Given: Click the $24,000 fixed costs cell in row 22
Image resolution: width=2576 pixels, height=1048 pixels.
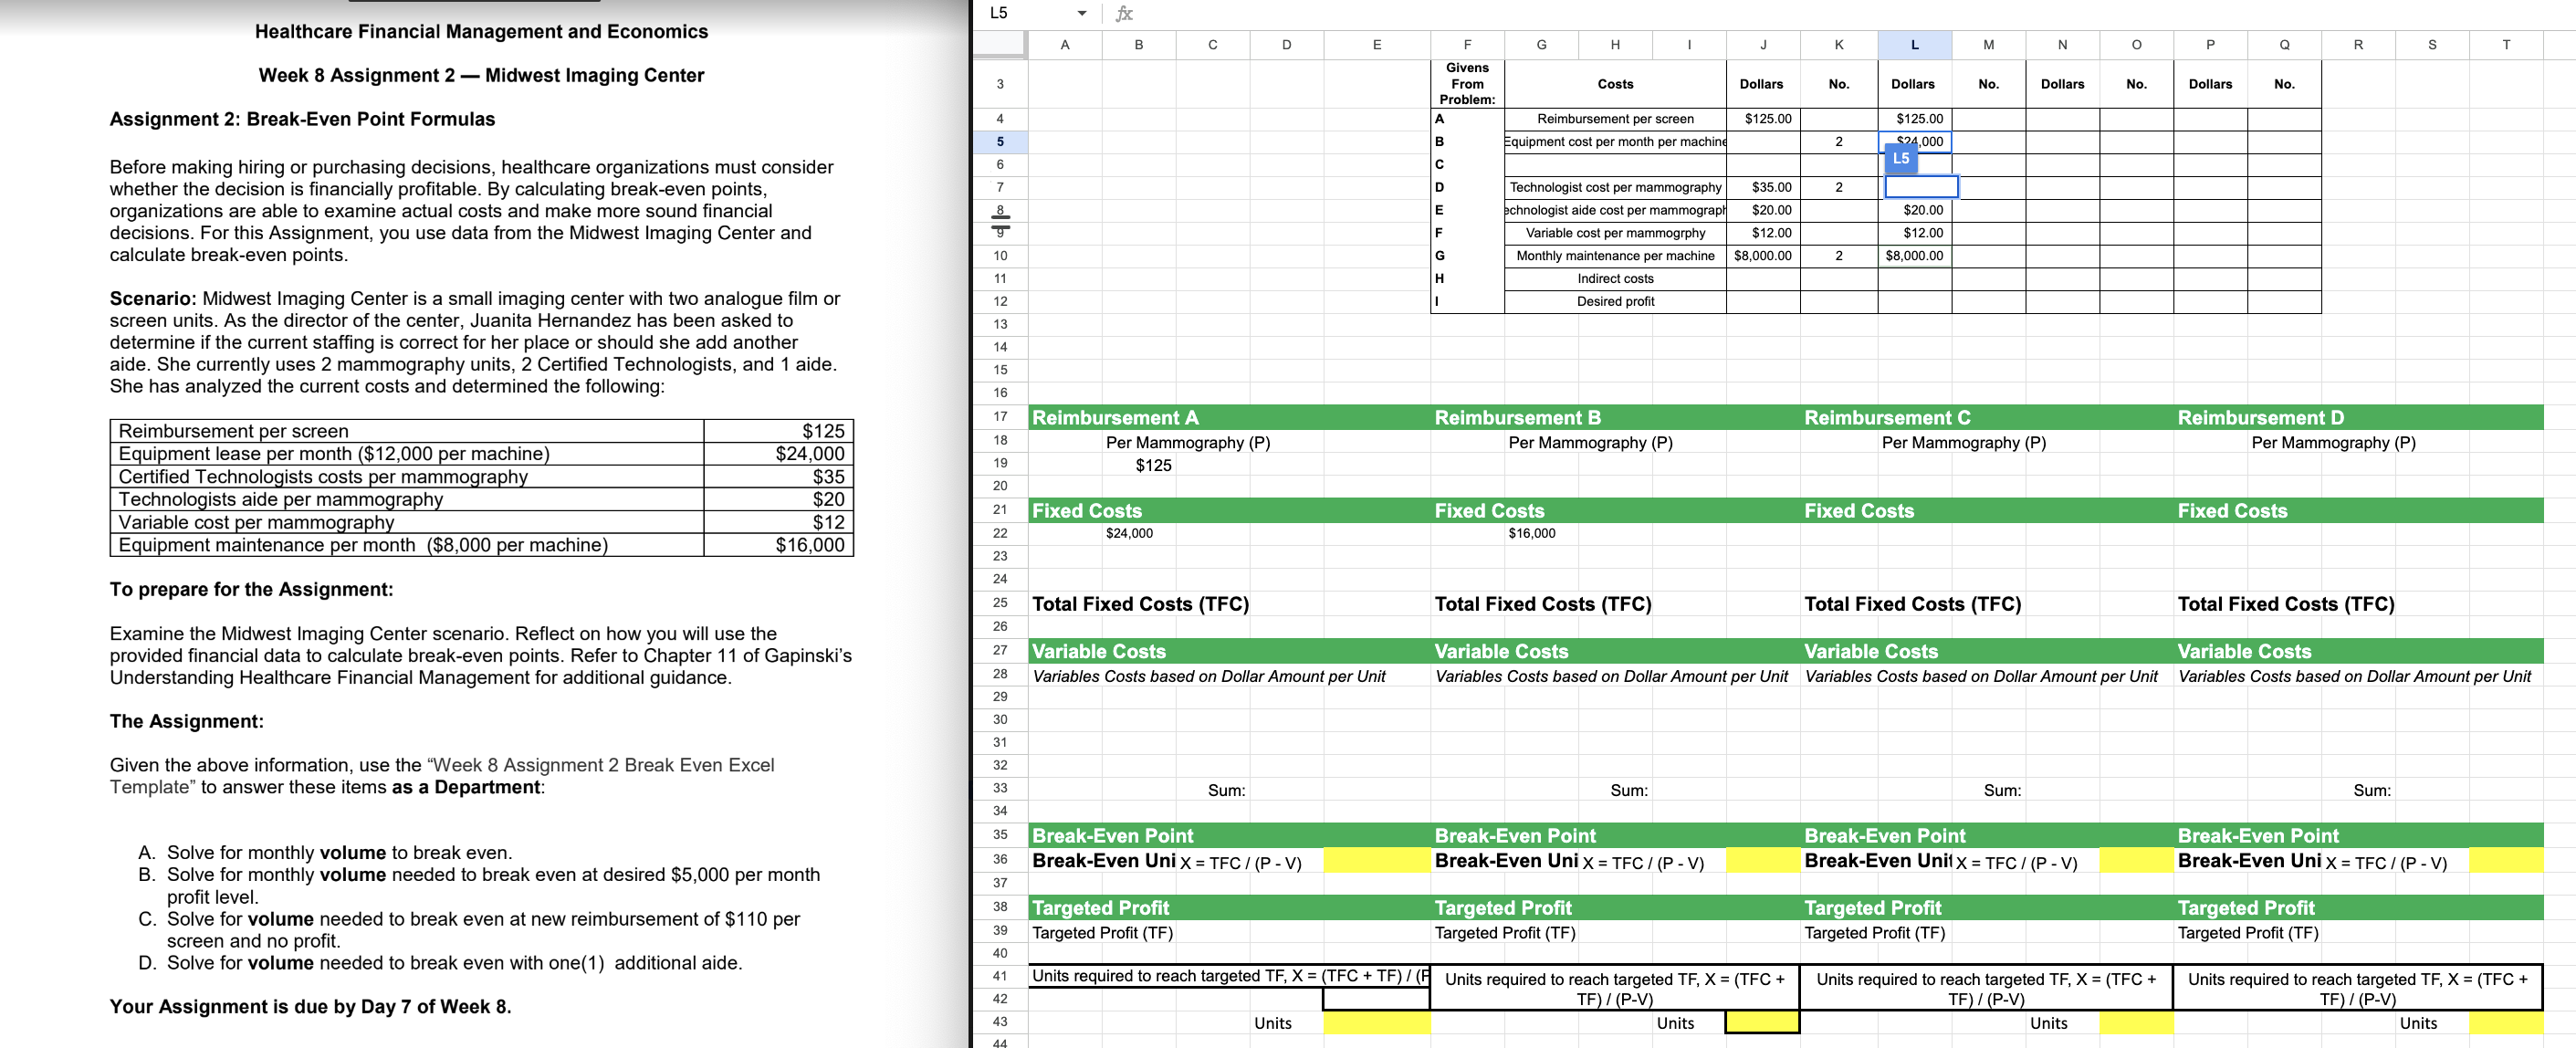Looking at the screenshot, I should pos(1129,533).
